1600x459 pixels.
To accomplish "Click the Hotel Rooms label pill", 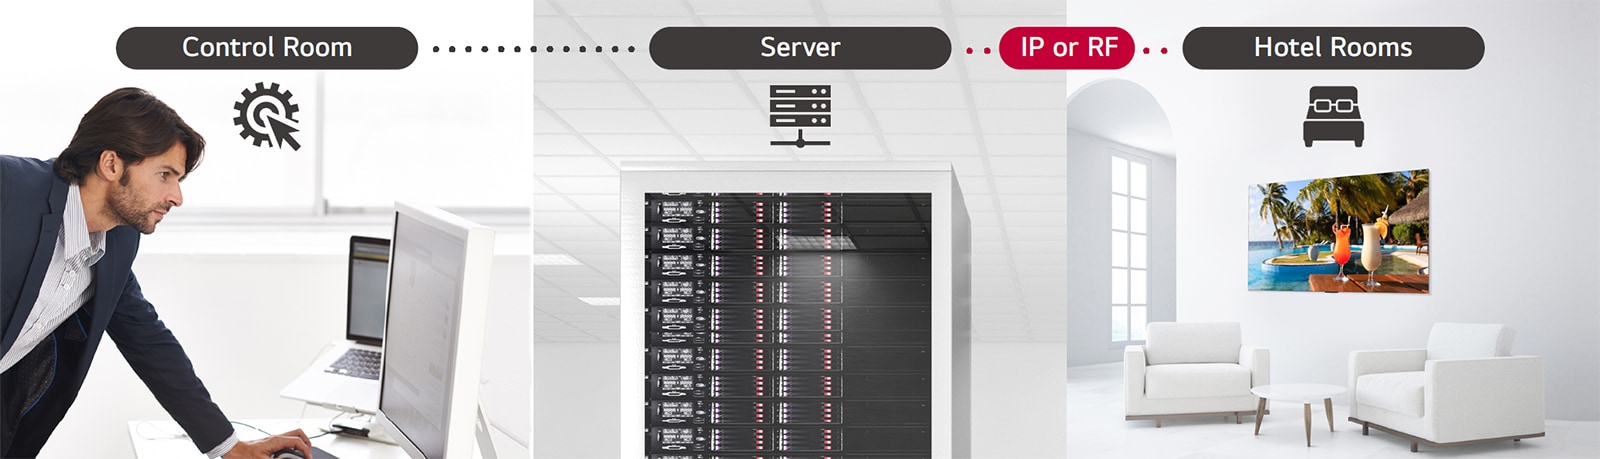I will coord(1333,48).
